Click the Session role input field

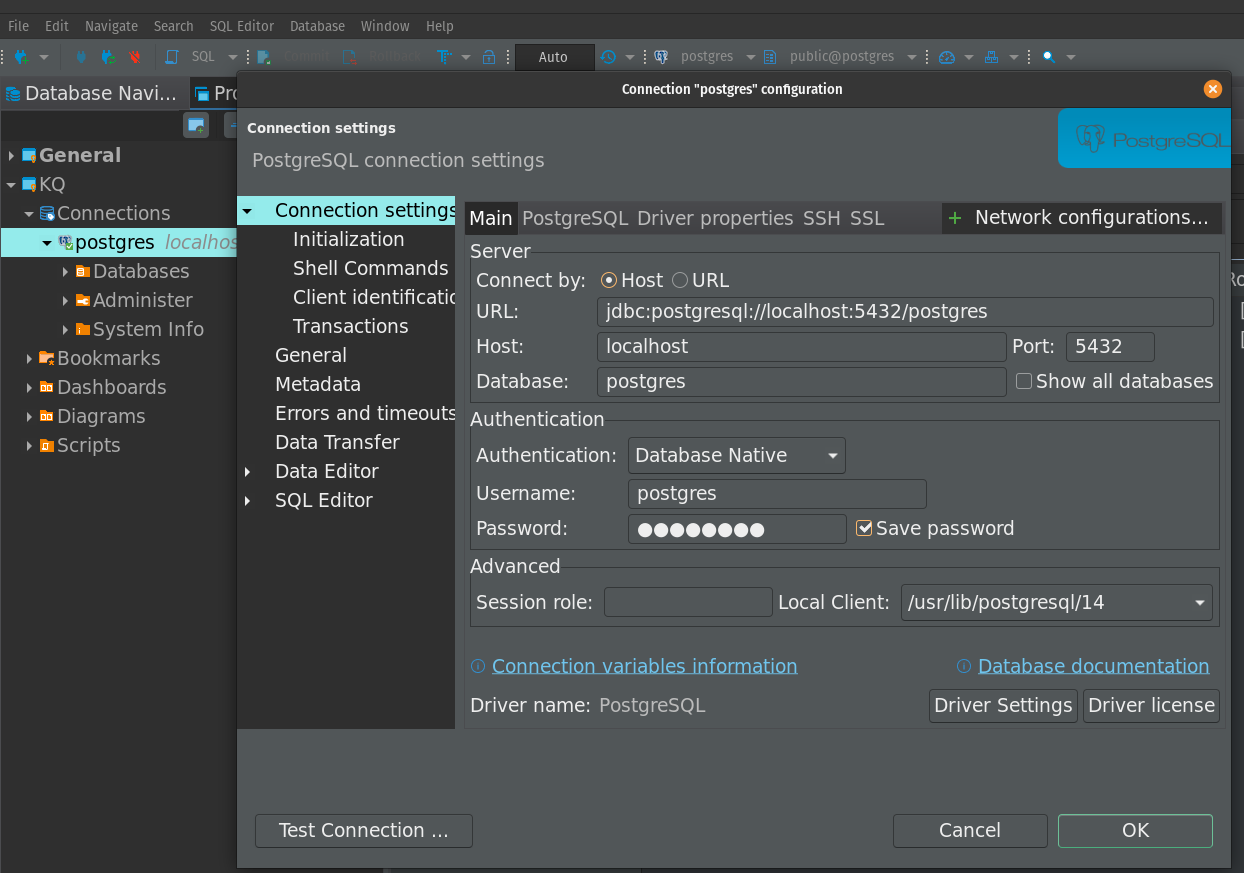[688, 602]
